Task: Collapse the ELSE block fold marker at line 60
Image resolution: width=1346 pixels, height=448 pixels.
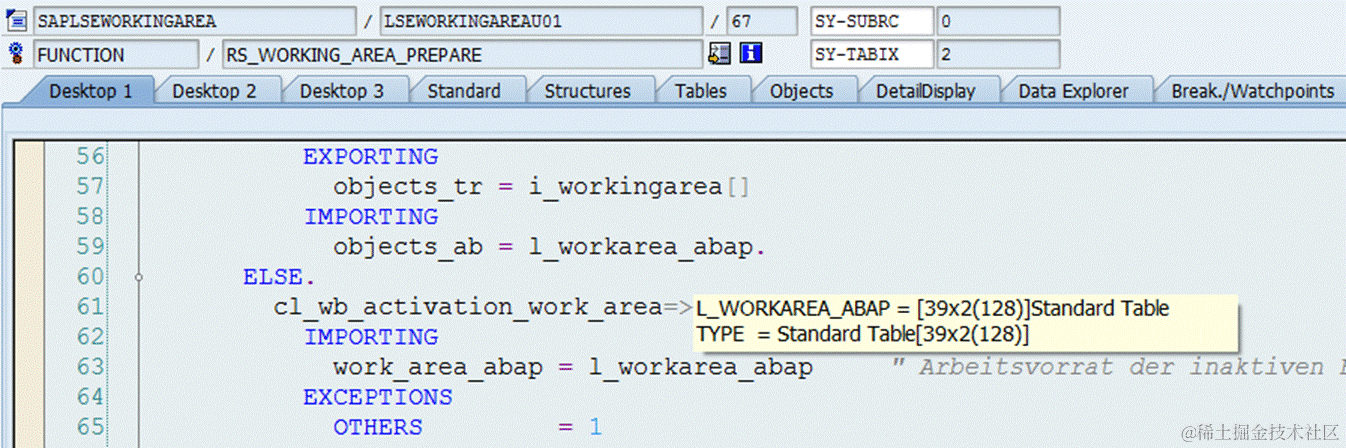Action: pyautogui.click(x=138, y=277)
